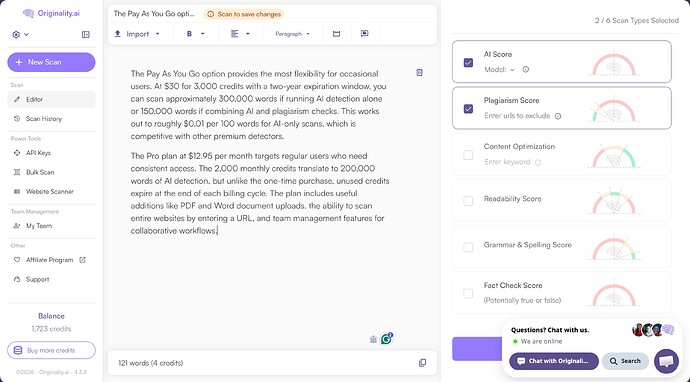Image resolution: width=690 pixels, height=382 pixels.
Task: Click the external link icon beside Affiliate Program
Action: coord(82,260)
